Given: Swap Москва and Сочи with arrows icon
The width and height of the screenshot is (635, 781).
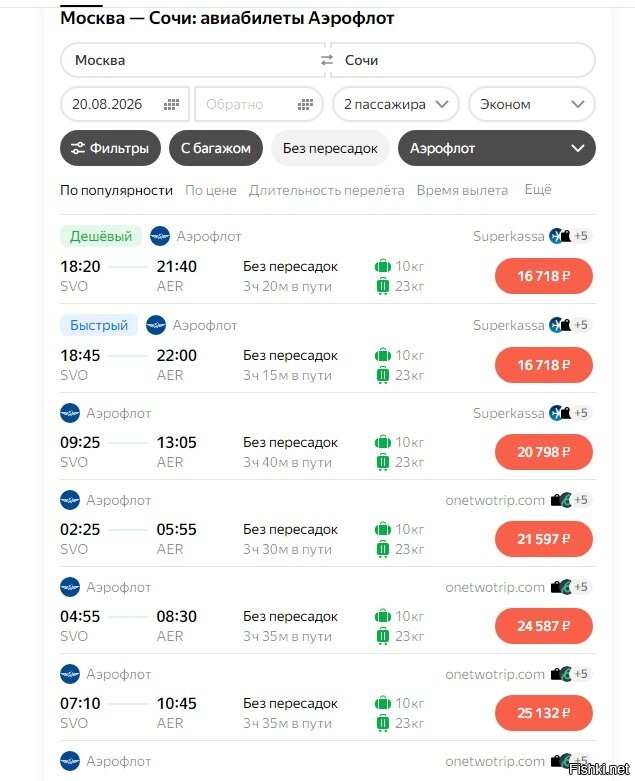Looking at the screenshot, I should [x=327, y=60].
